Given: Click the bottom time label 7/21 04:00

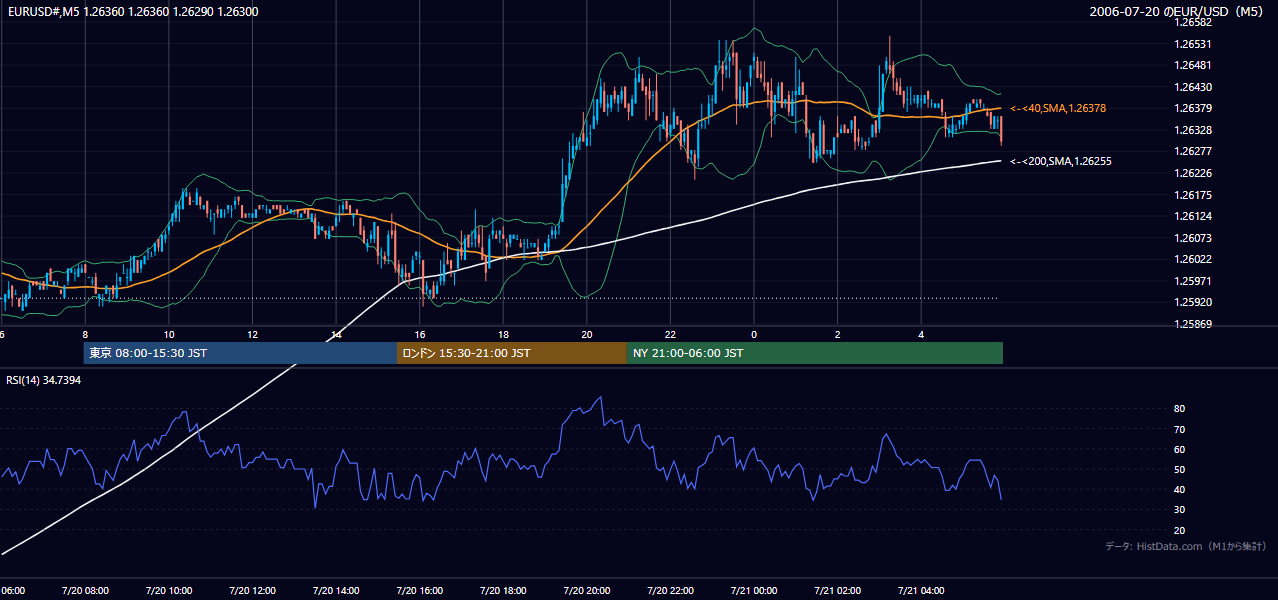Looking at the screenshot, I should tap(921, 590).
